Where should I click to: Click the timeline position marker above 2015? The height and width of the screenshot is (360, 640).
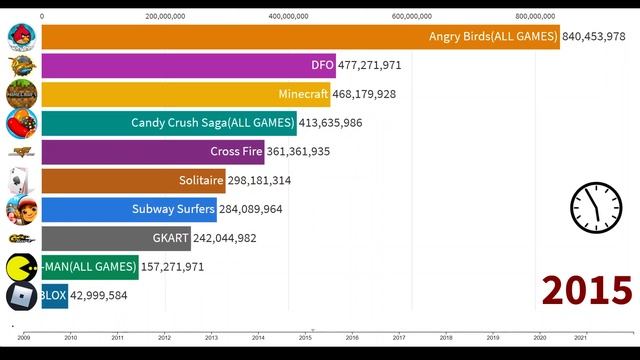point(313,331)
